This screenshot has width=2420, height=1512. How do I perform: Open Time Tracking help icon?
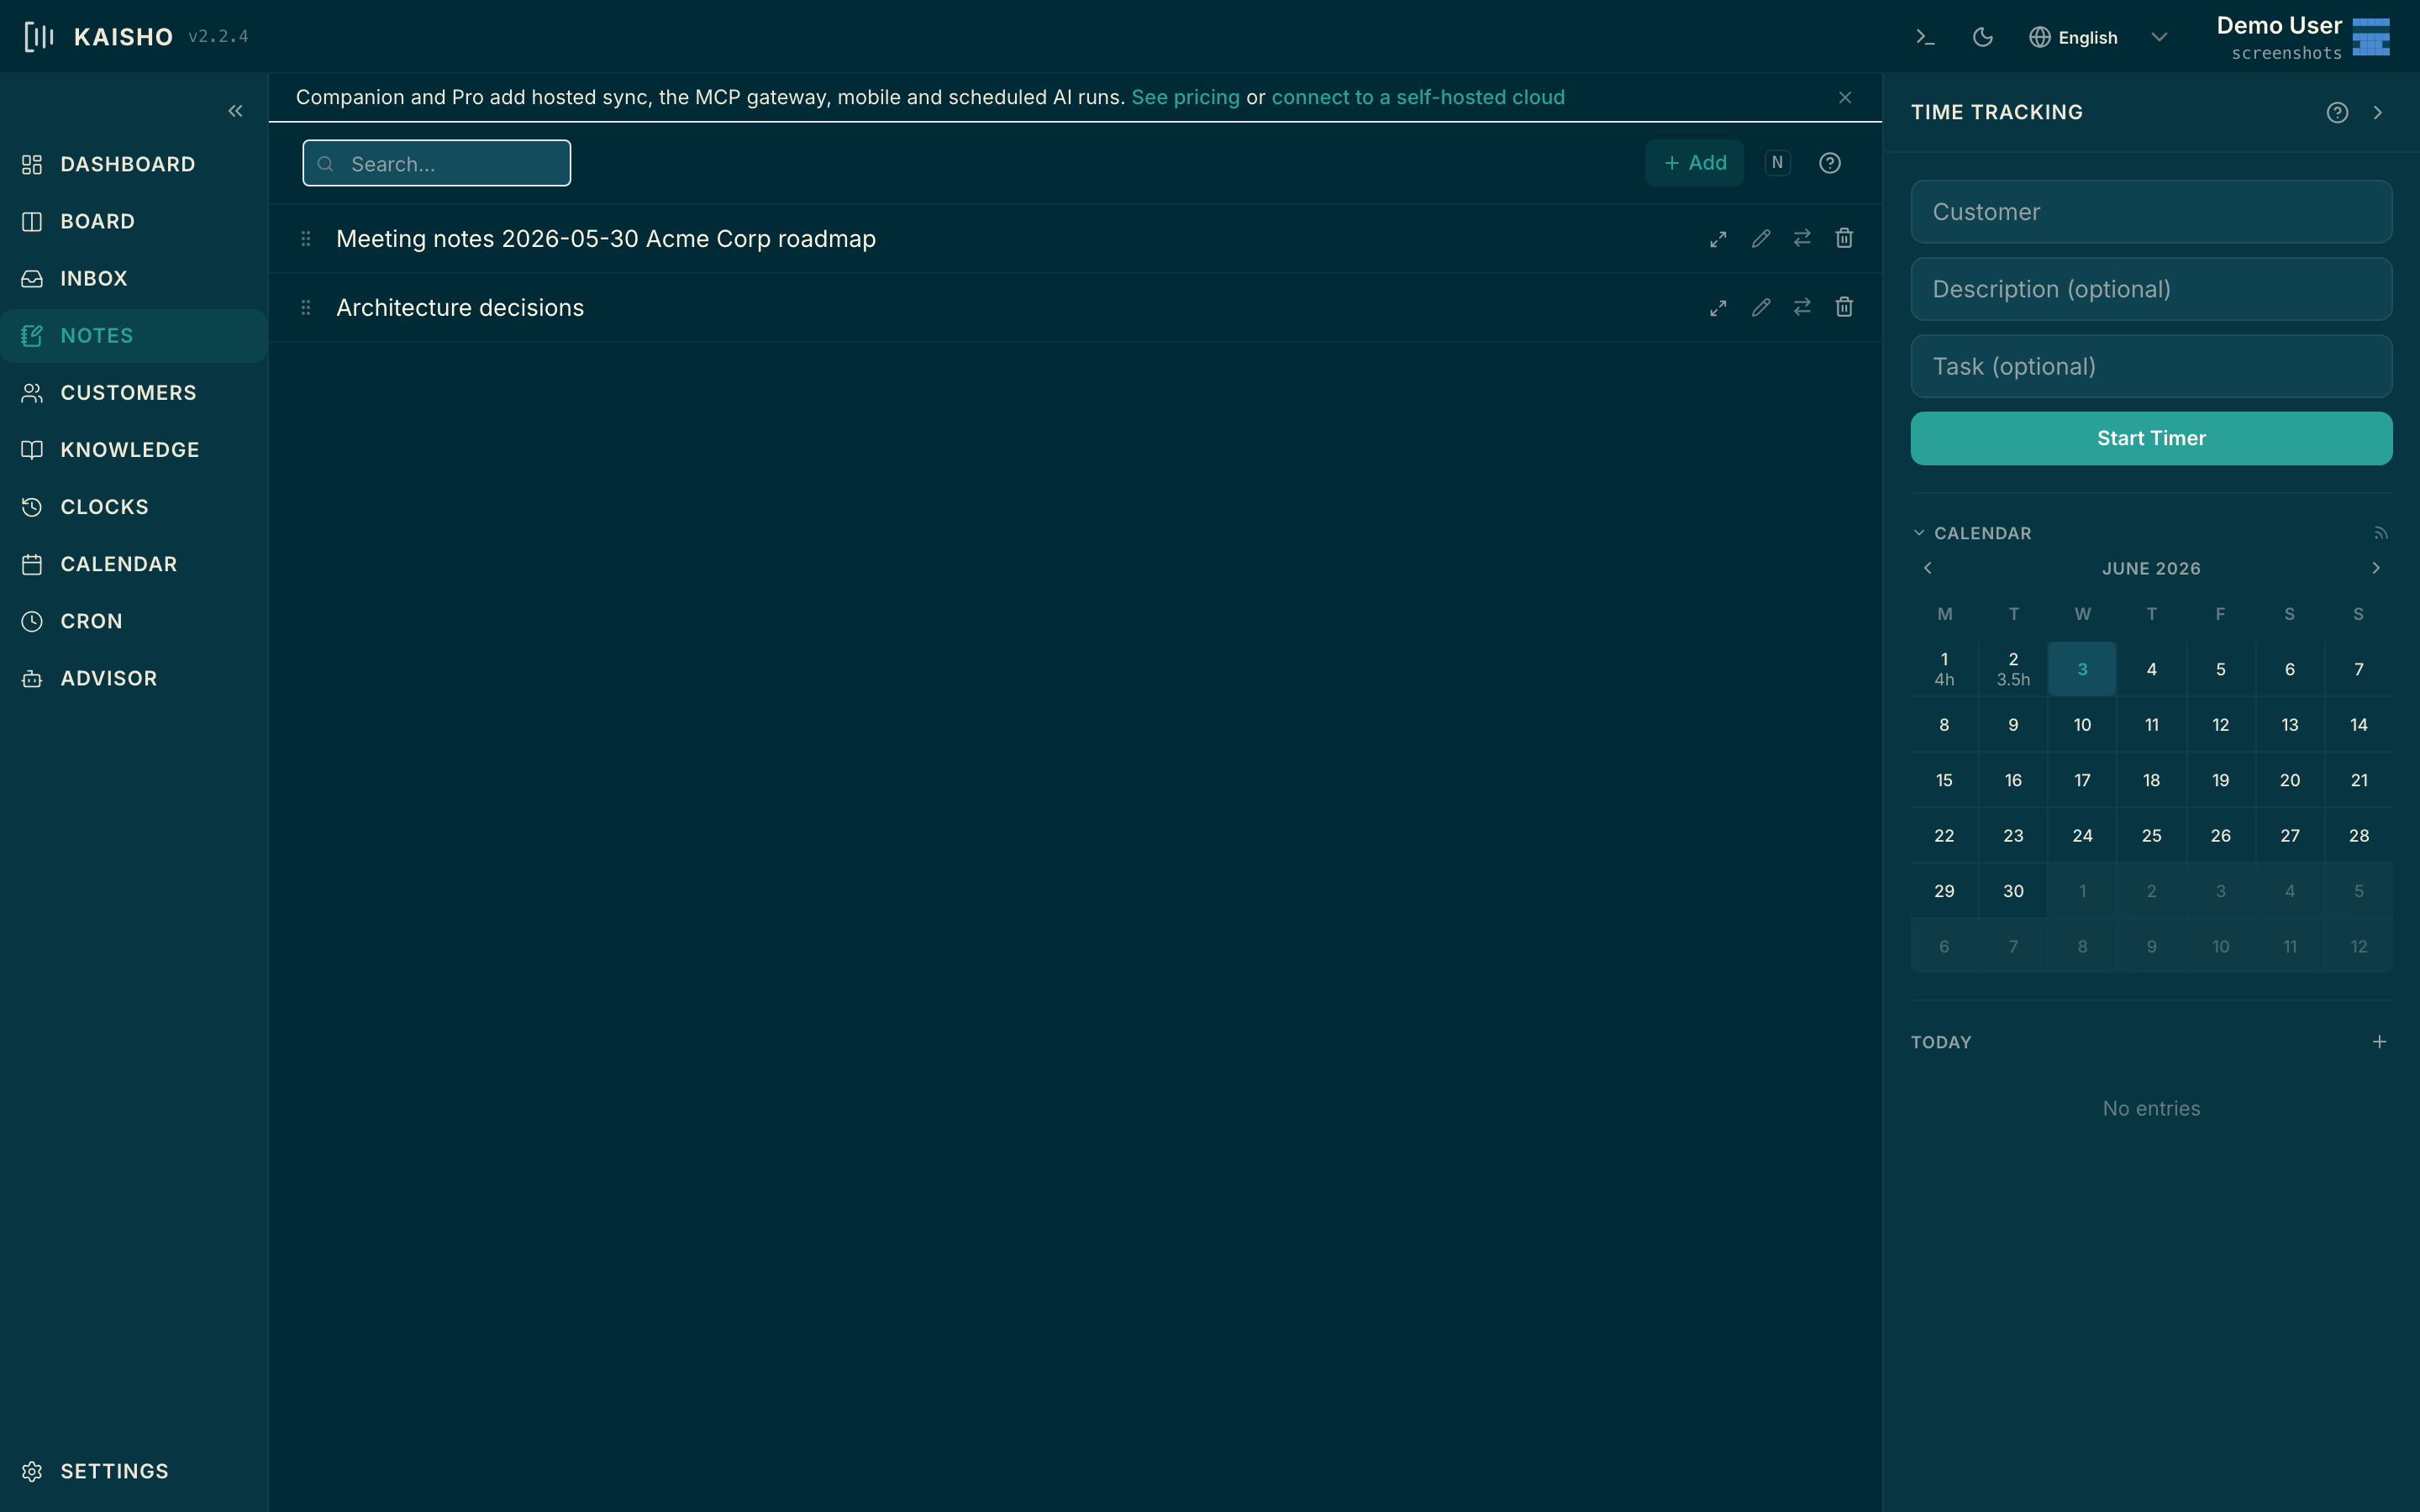(2337, 112)
